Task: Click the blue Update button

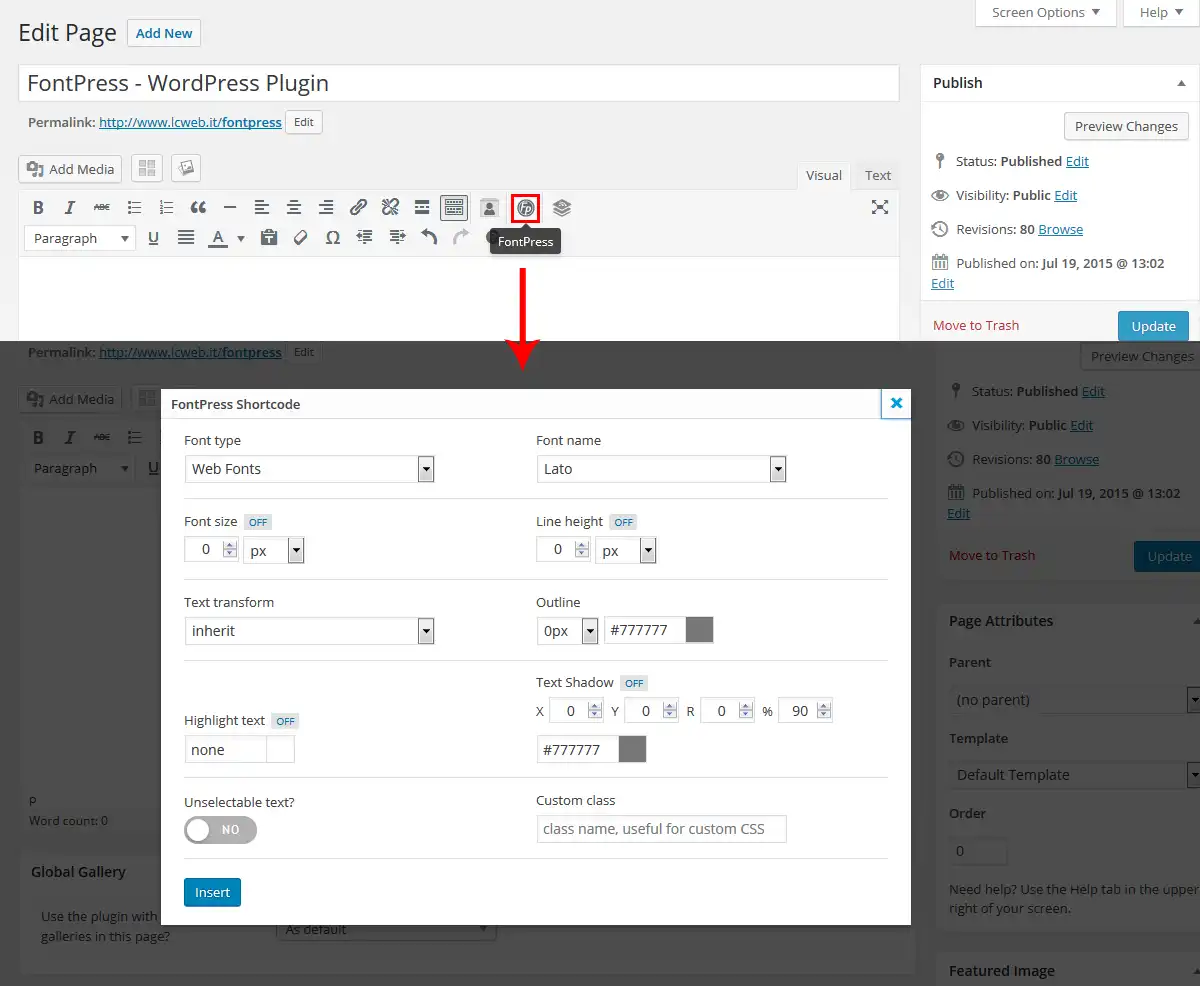Action: (1153, 326)
